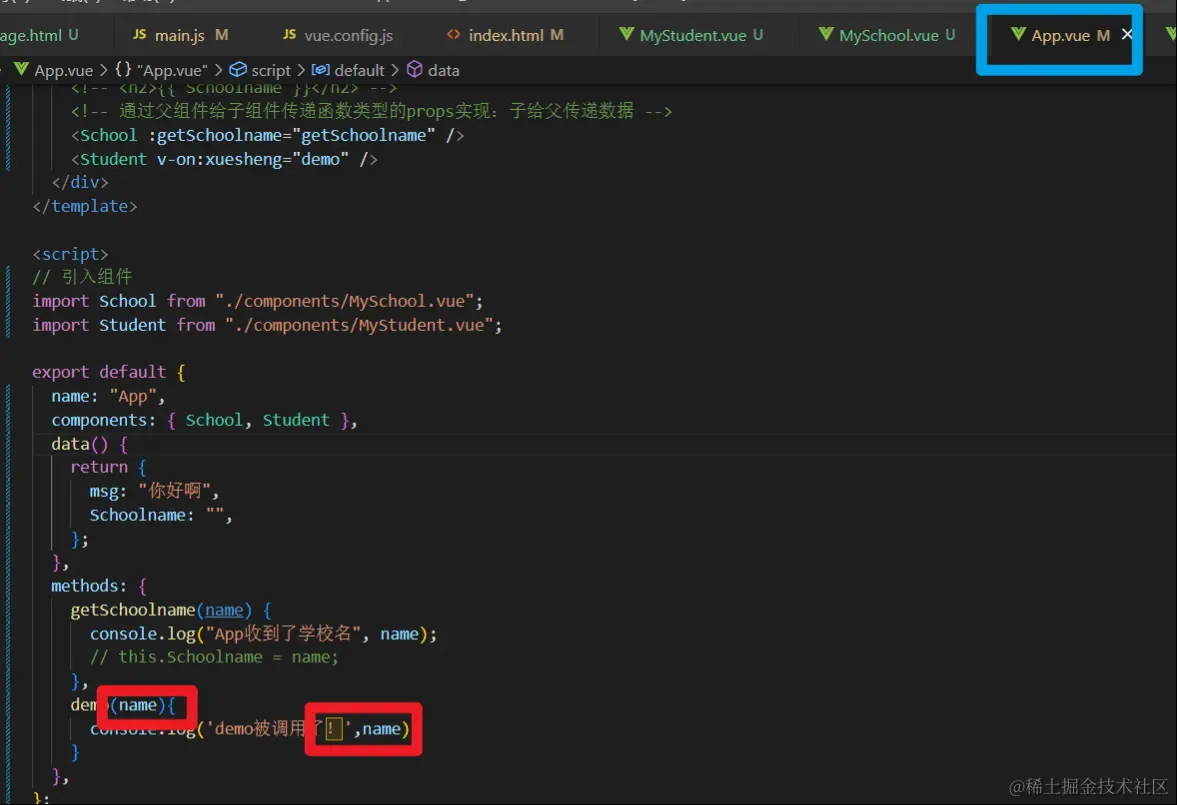Click the name: "App" property line
1177x805 pixels.
point(108,396)
